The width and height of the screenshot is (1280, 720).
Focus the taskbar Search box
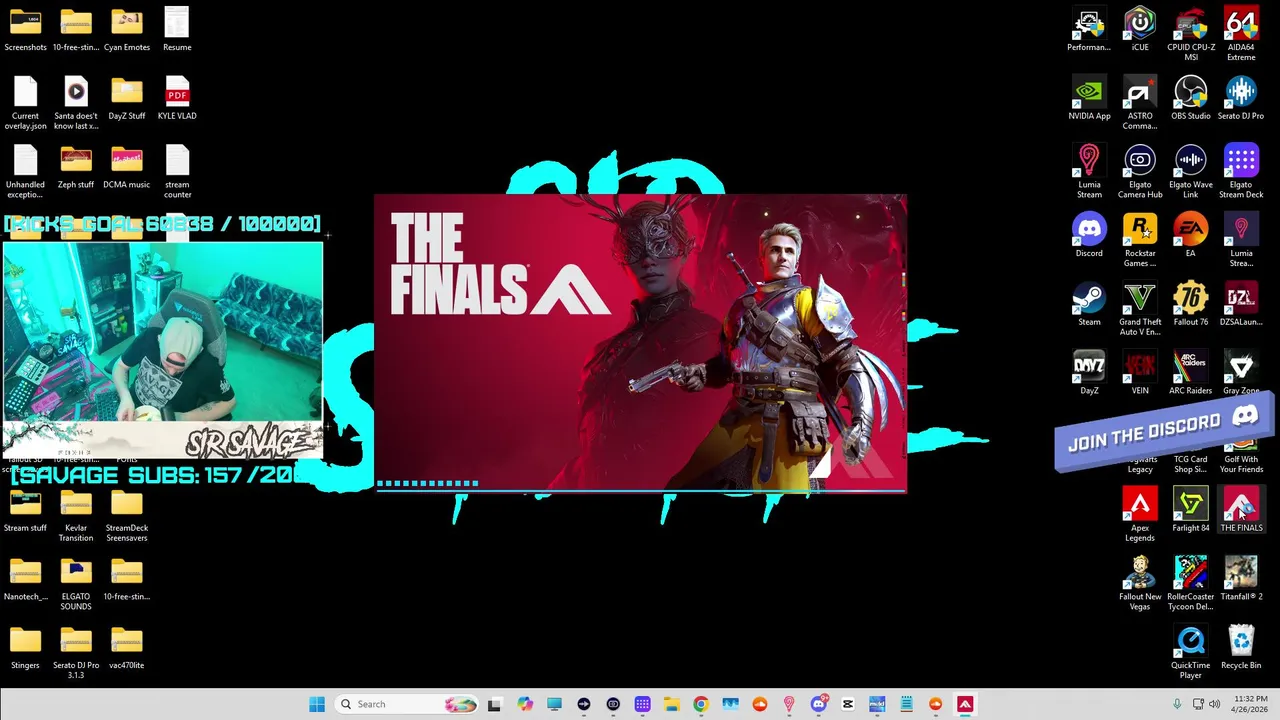[406, 704]
